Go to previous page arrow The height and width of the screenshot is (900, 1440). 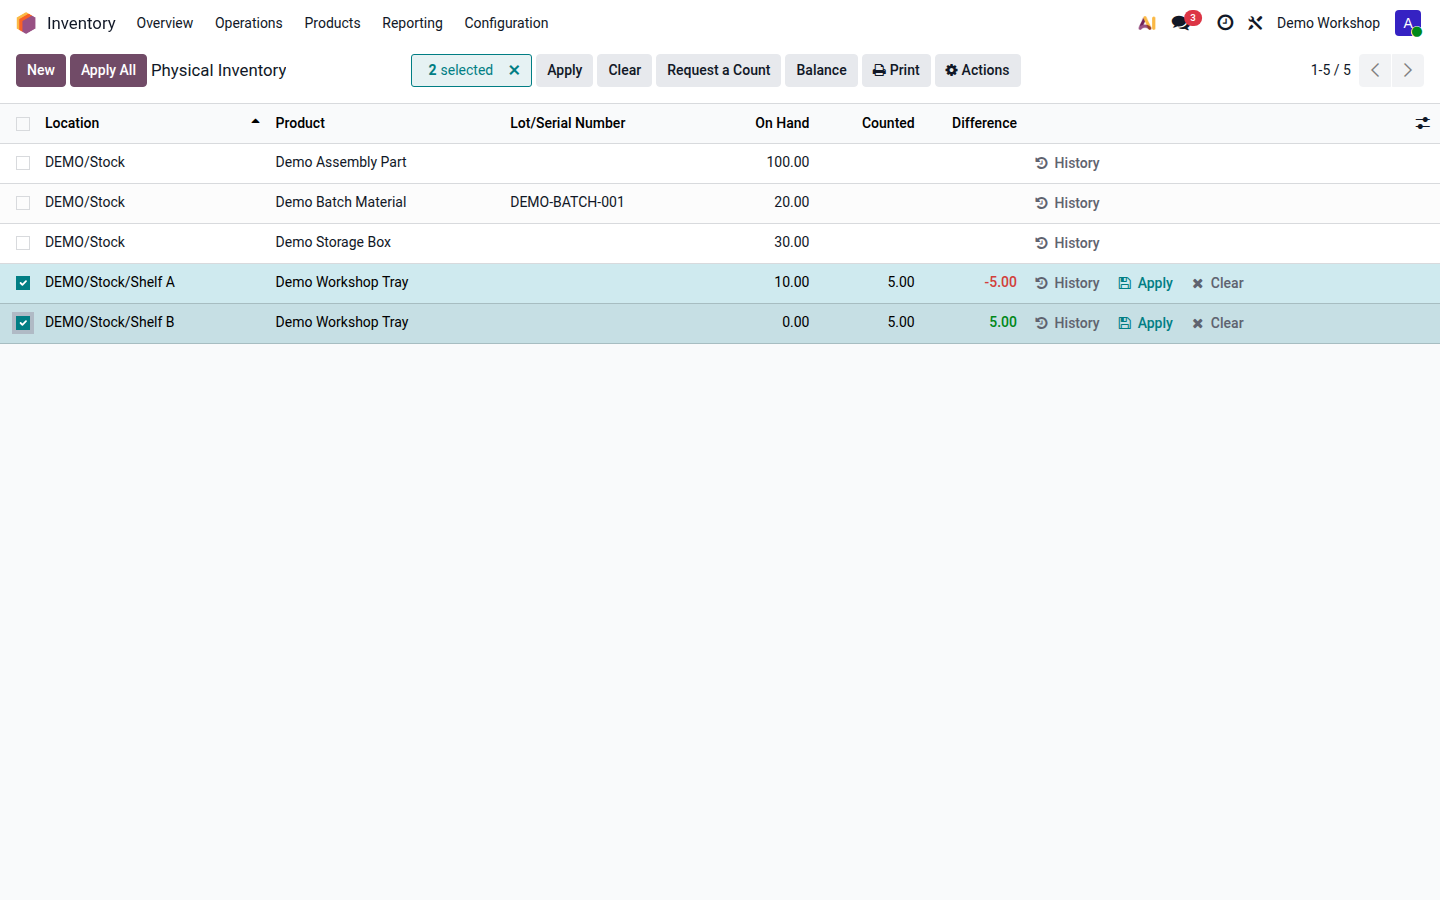click(x=1375, y=70)
